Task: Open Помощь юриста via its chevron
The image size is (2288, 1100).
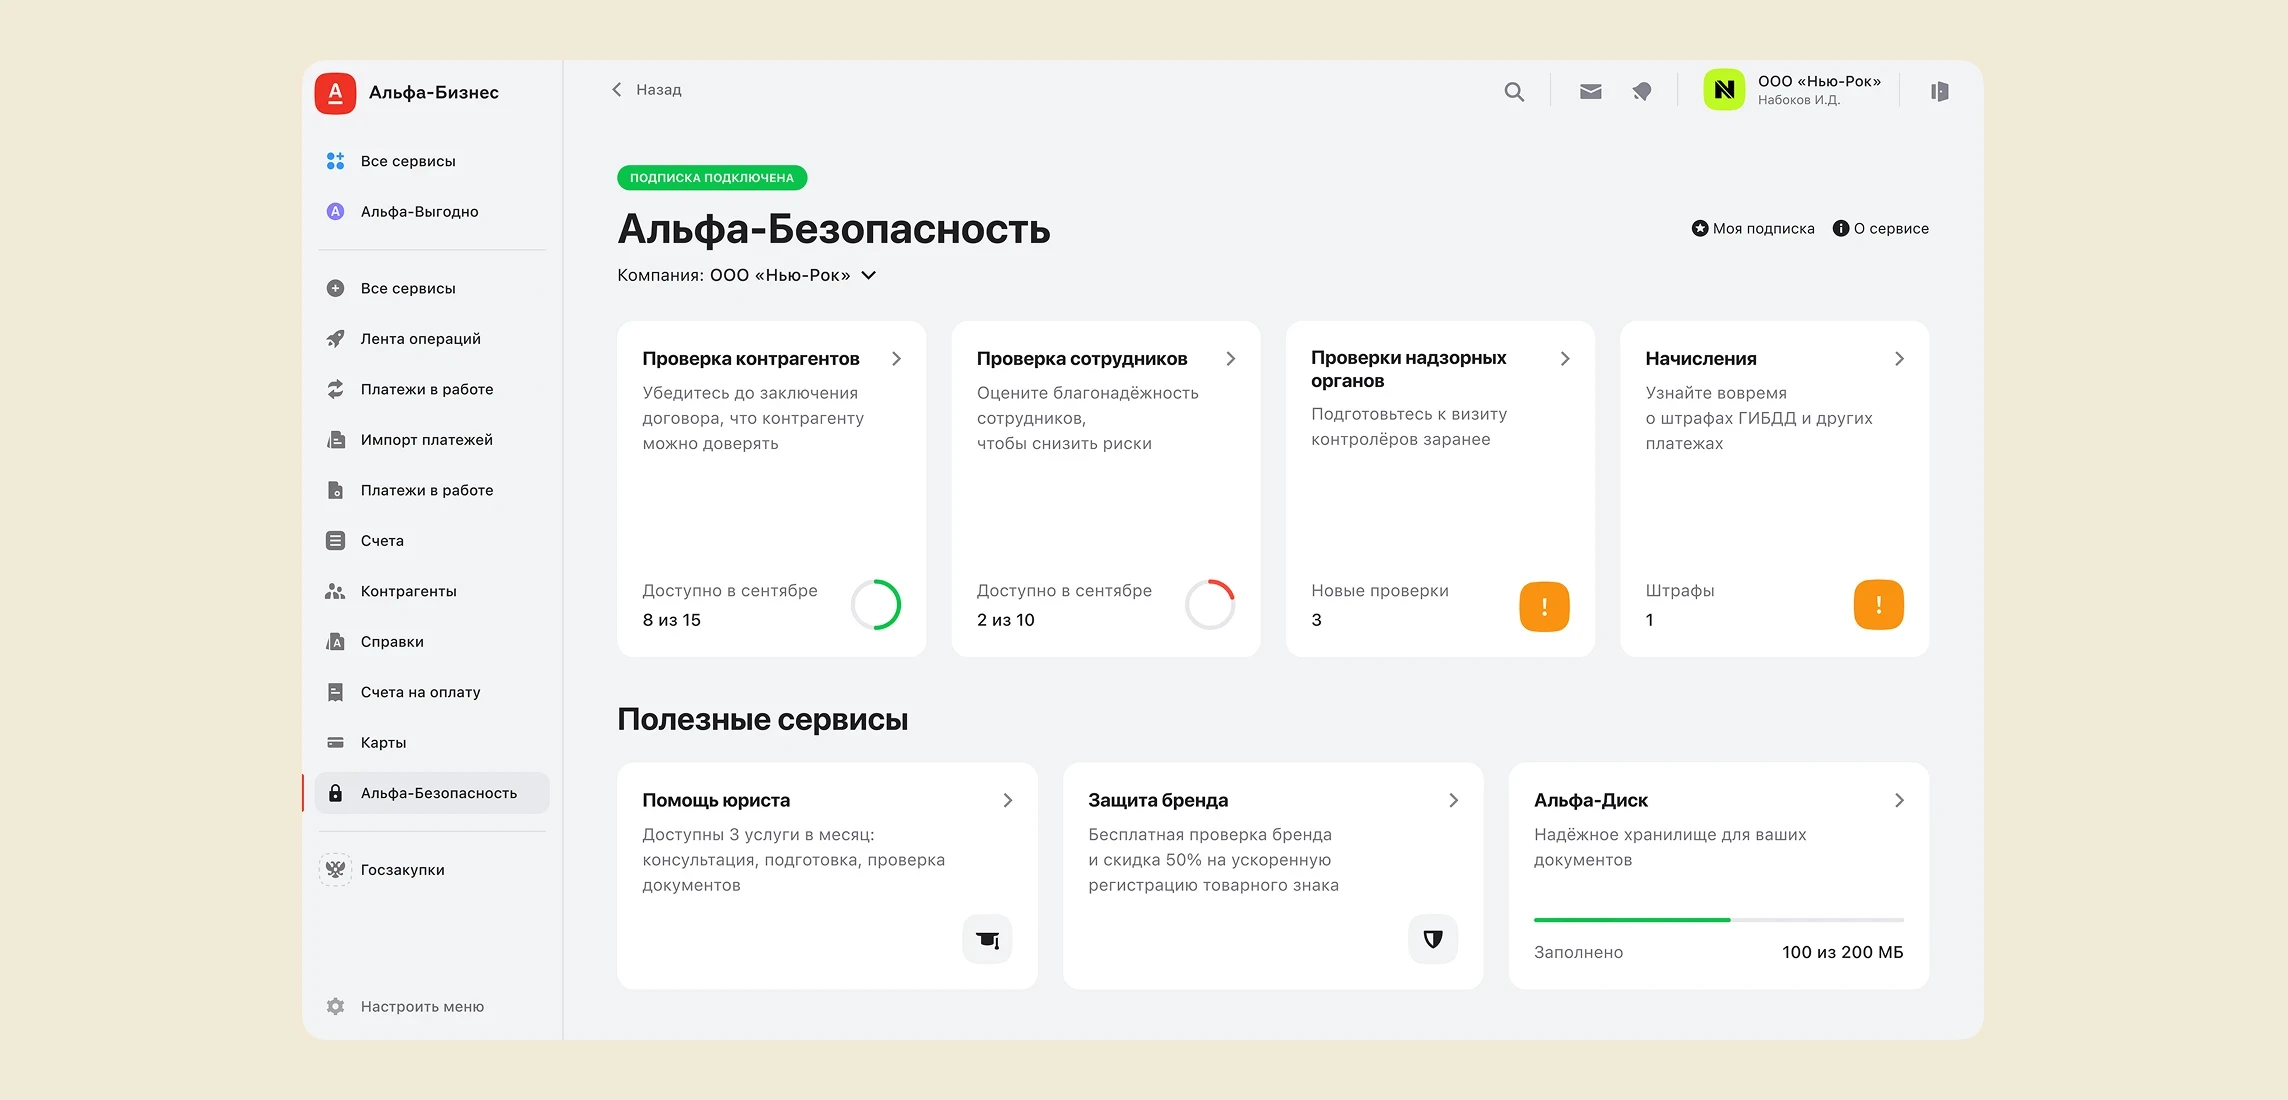Action: (x=1007, y=801)
